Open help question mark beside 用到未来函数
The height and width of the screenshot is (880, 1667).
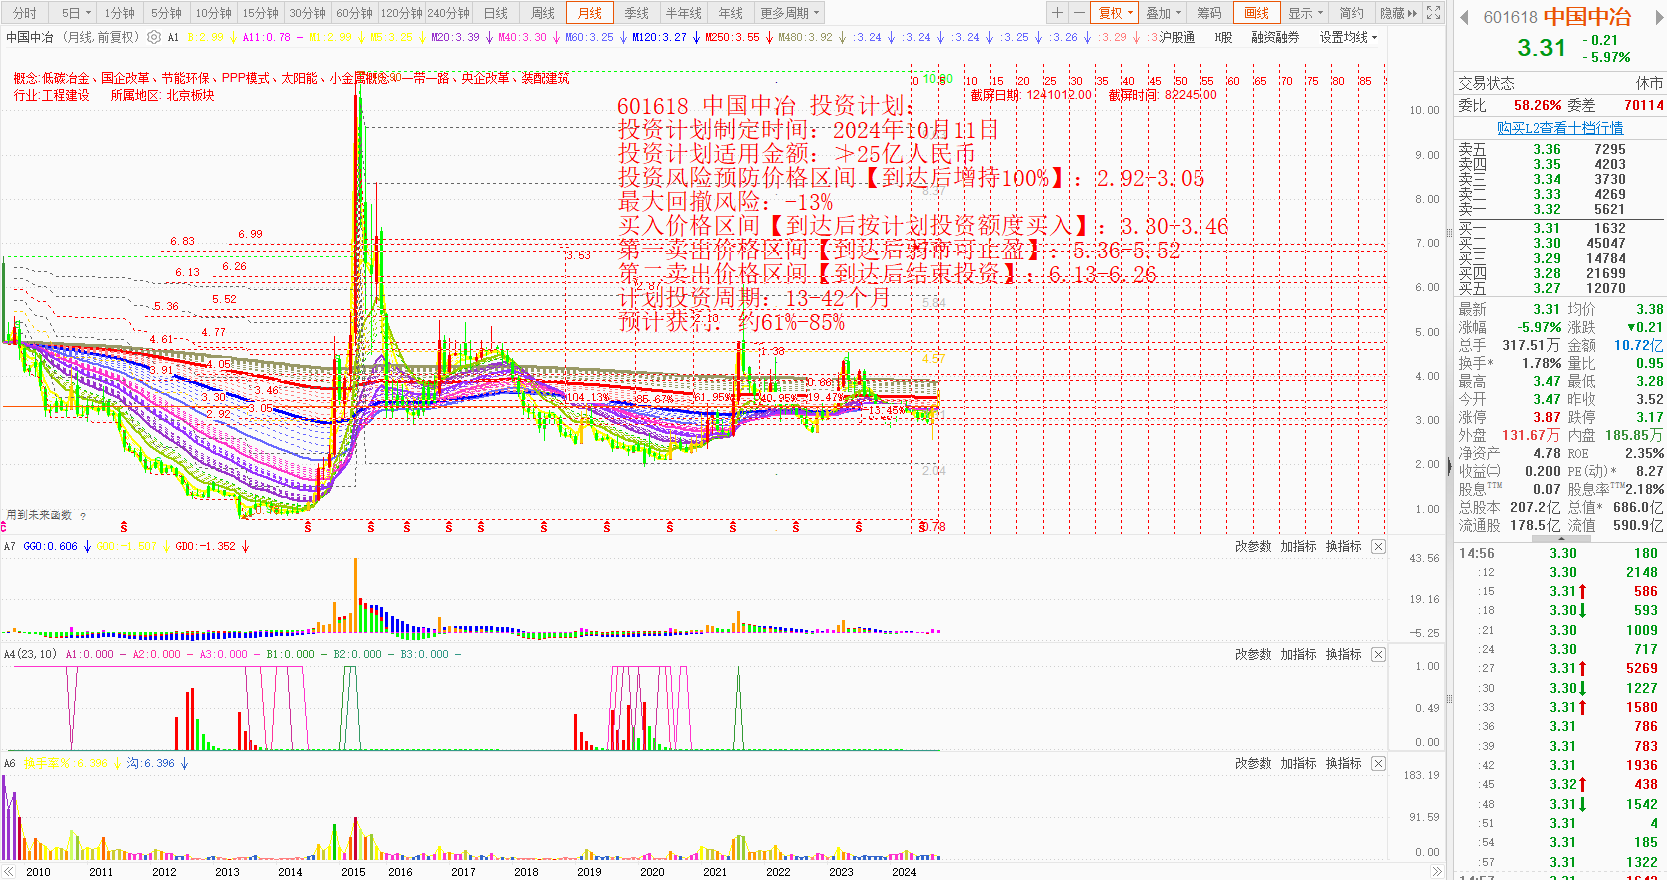[83, 516]
